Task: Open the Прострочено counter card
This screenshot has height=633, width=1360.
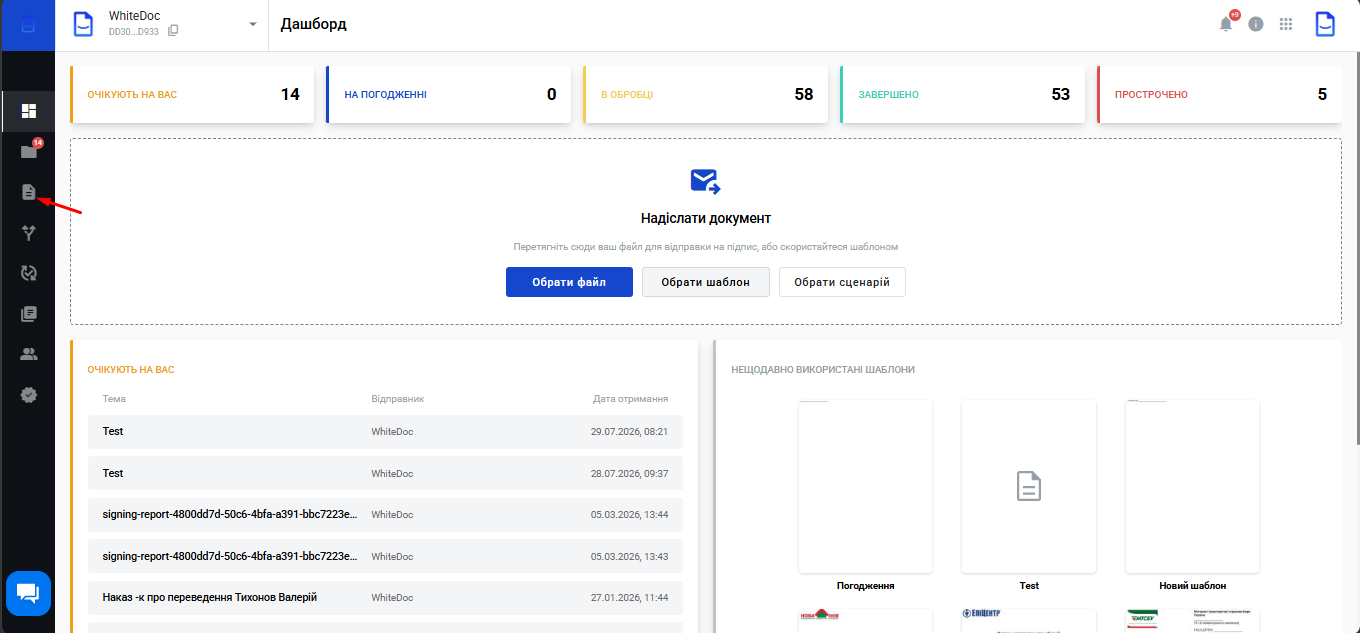Action: pyautogui.click(x=1220, y=95)
